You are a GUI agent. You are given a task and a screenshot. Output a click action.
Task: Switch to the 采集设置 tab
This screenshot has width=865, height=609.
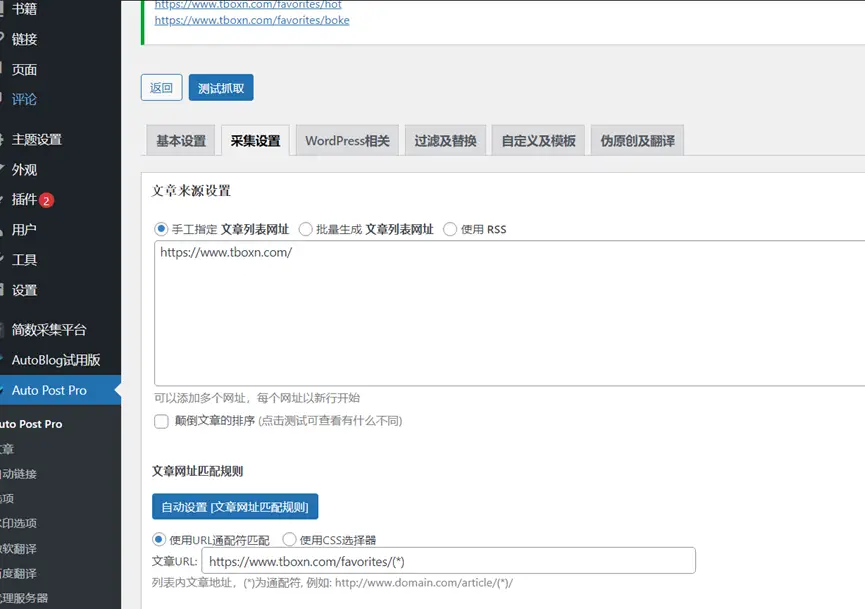tap(255, 141)
